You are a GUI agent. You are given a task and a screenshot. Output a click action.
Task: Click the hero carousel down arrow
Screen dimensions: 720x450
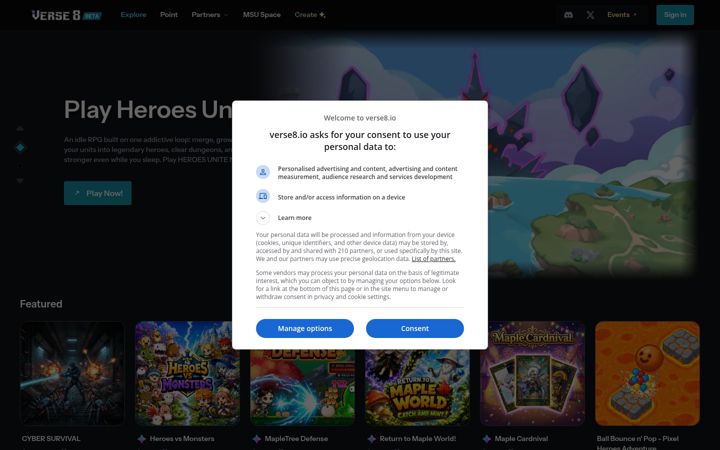point(20,181)
